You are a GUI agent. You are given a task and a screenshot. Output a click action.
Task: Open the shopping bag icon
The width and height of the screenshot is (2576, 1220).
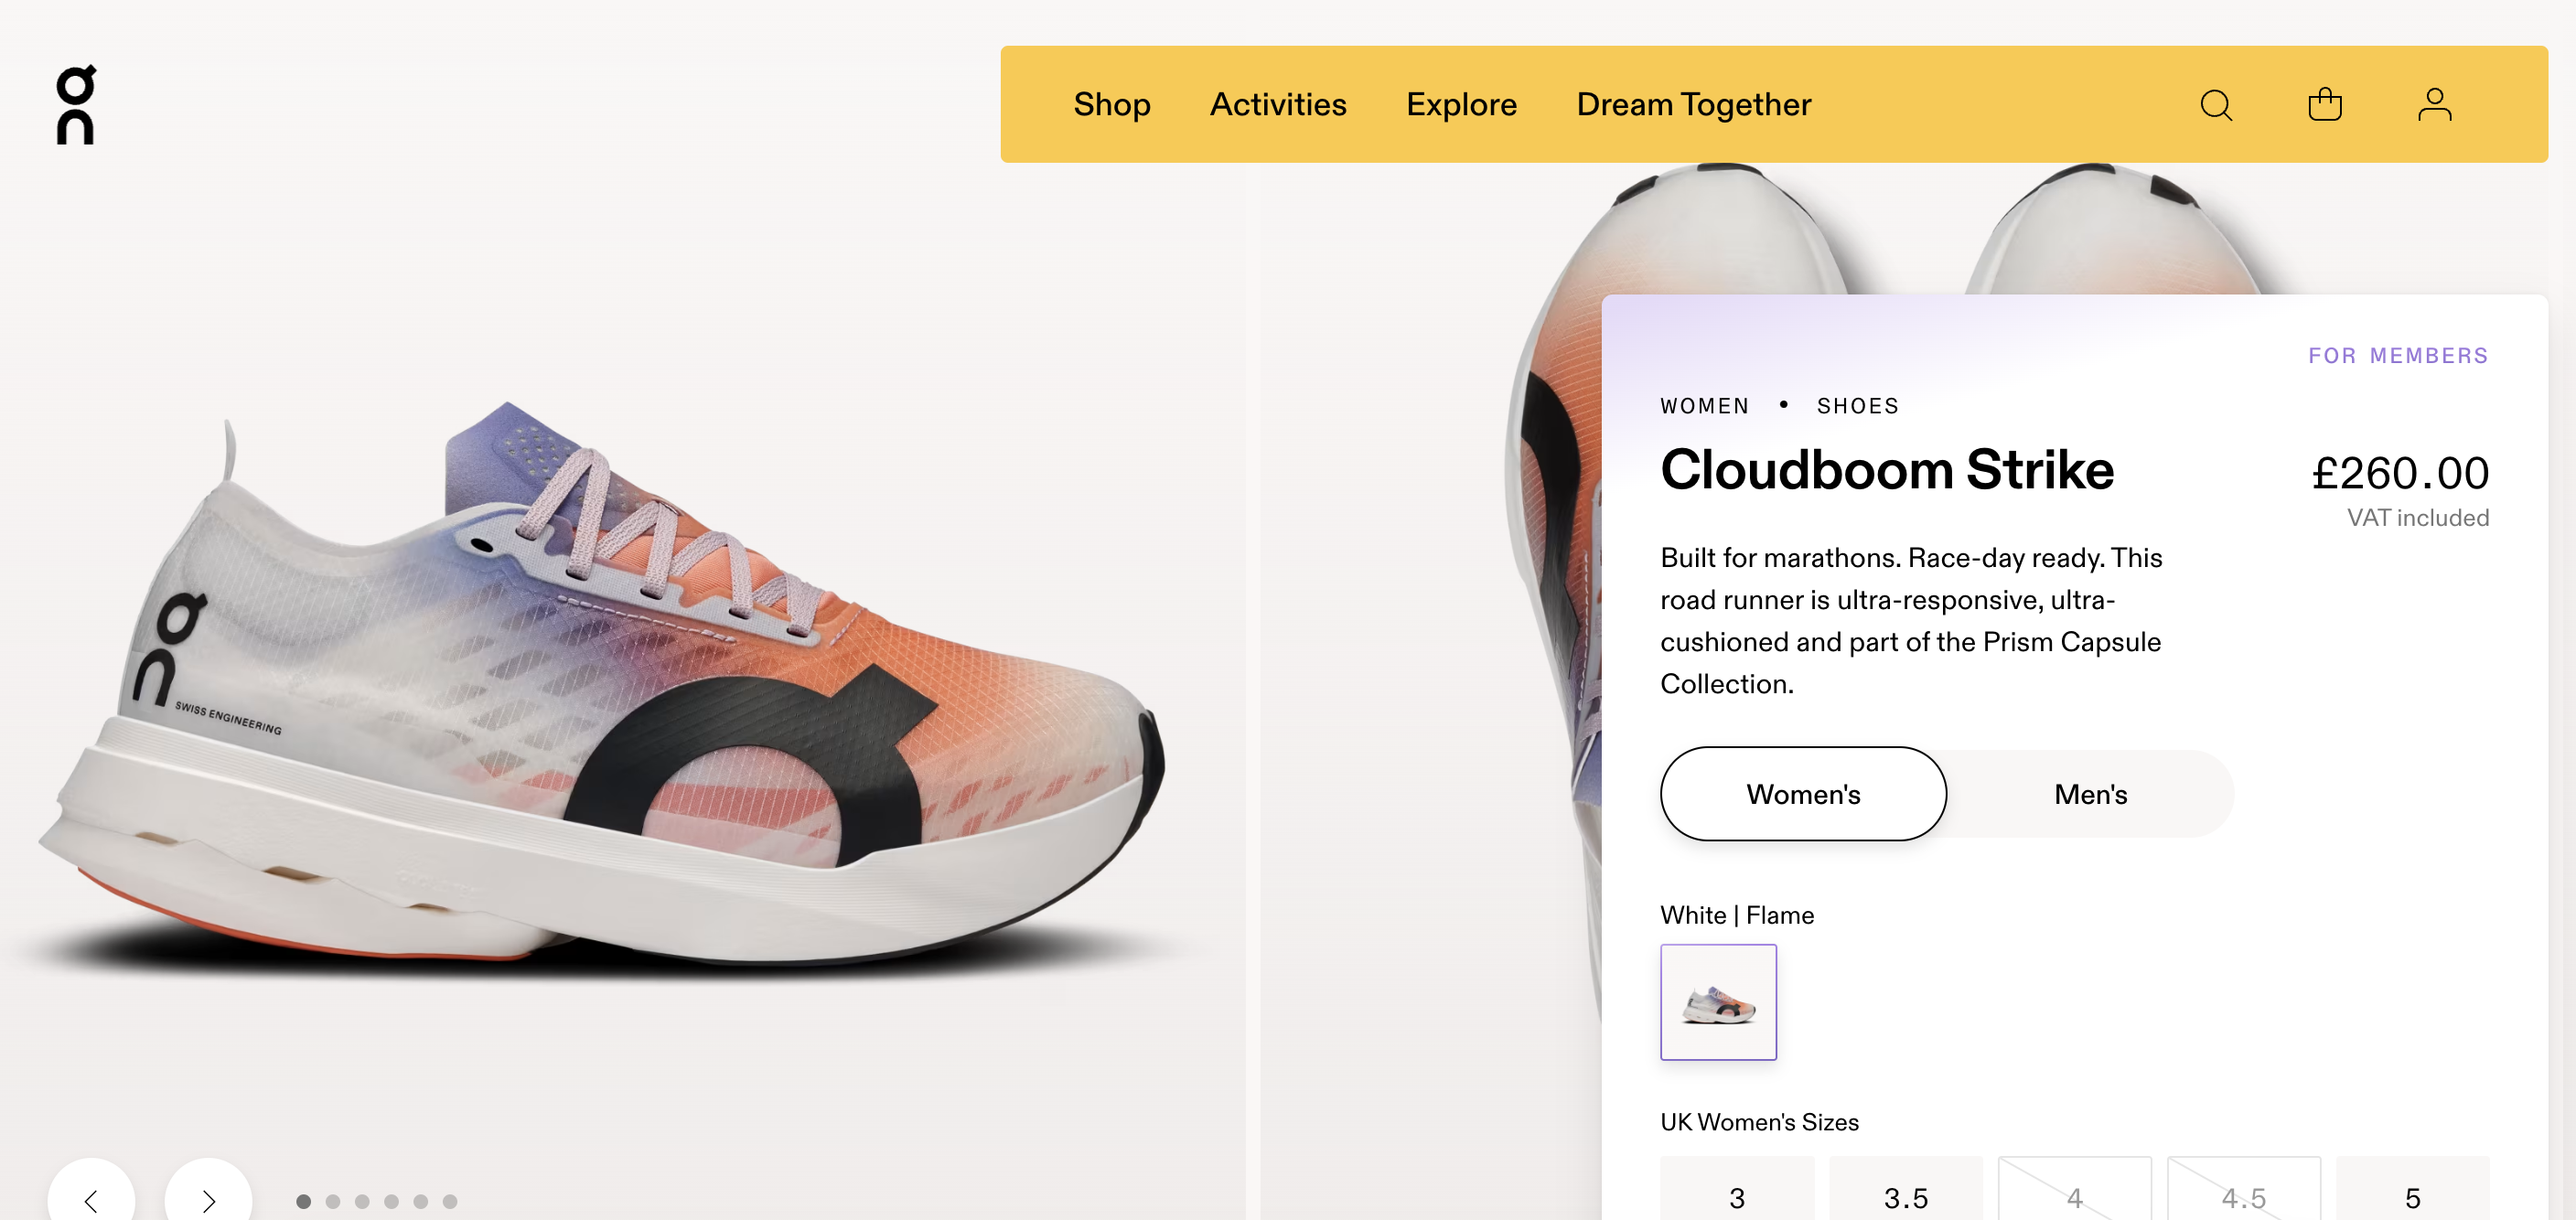(2324, 105)
